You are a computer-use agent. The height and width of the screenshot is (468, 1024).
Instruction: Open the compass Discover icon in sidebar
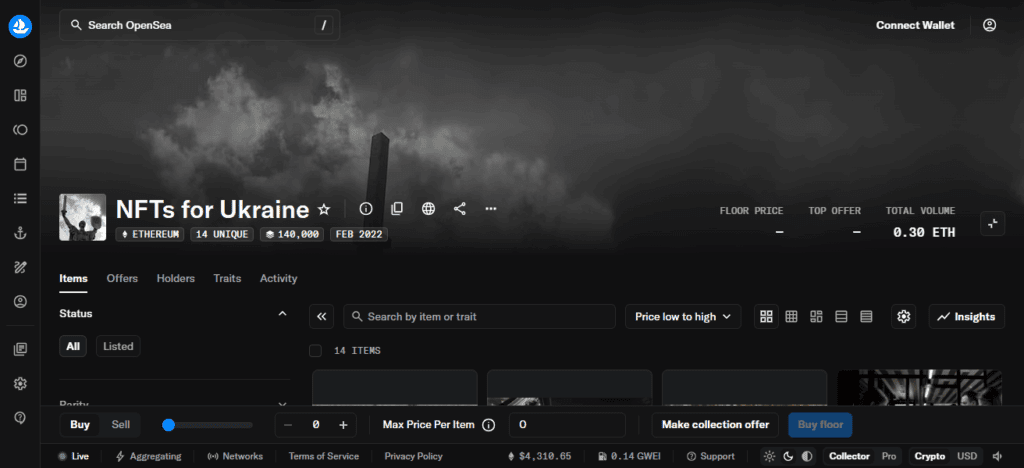[x=20, y=61]
